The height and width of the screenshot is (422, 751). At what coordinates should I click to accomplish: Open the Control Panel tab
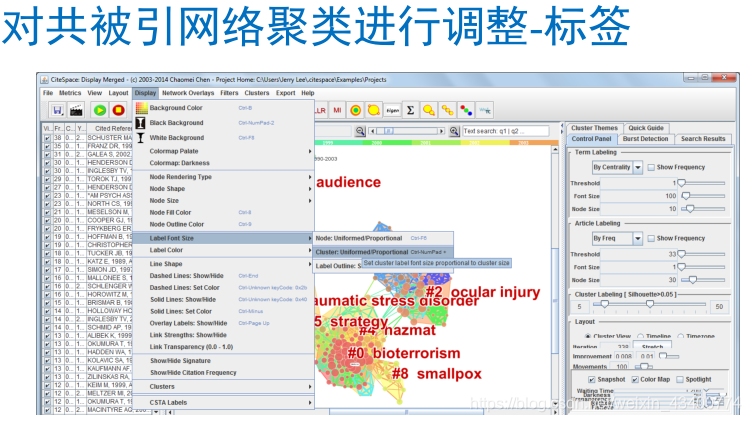coord(591,139)
